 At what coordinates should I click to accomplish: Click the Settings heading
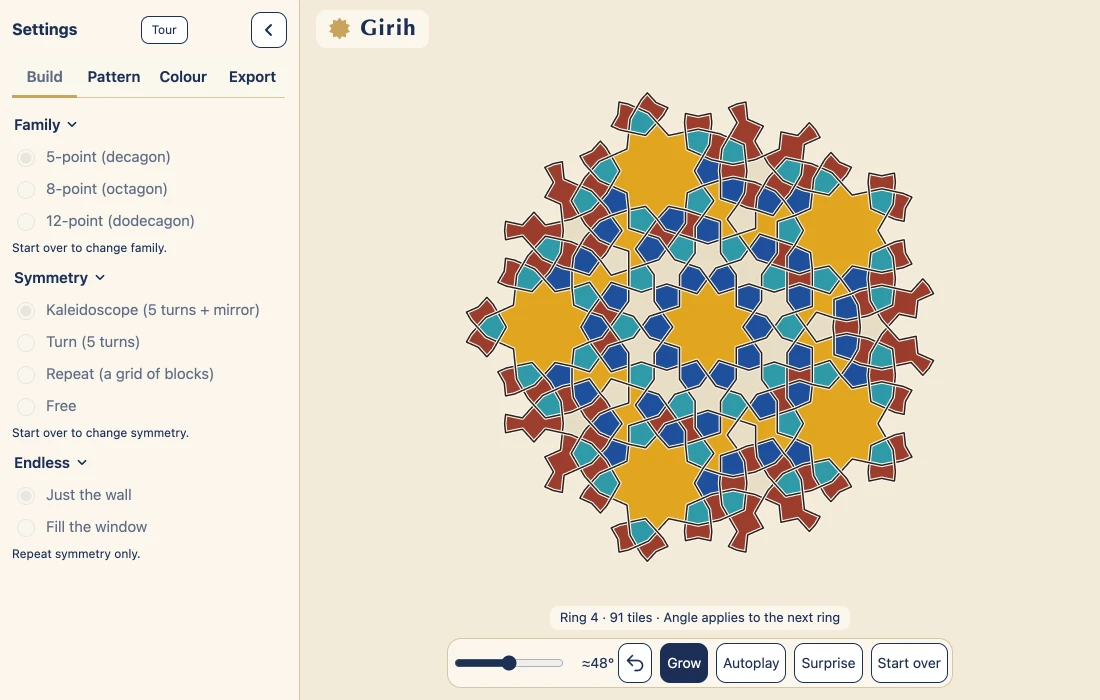[x=45, y=29]
